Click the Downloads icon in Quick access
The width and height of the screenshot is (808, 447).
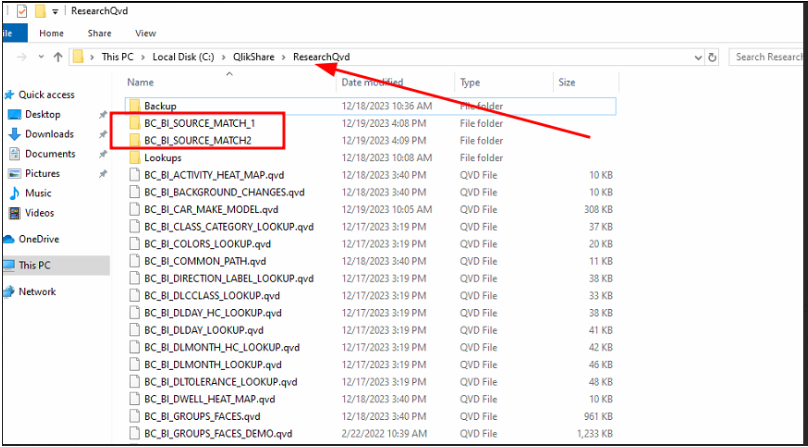pos(15,134)
